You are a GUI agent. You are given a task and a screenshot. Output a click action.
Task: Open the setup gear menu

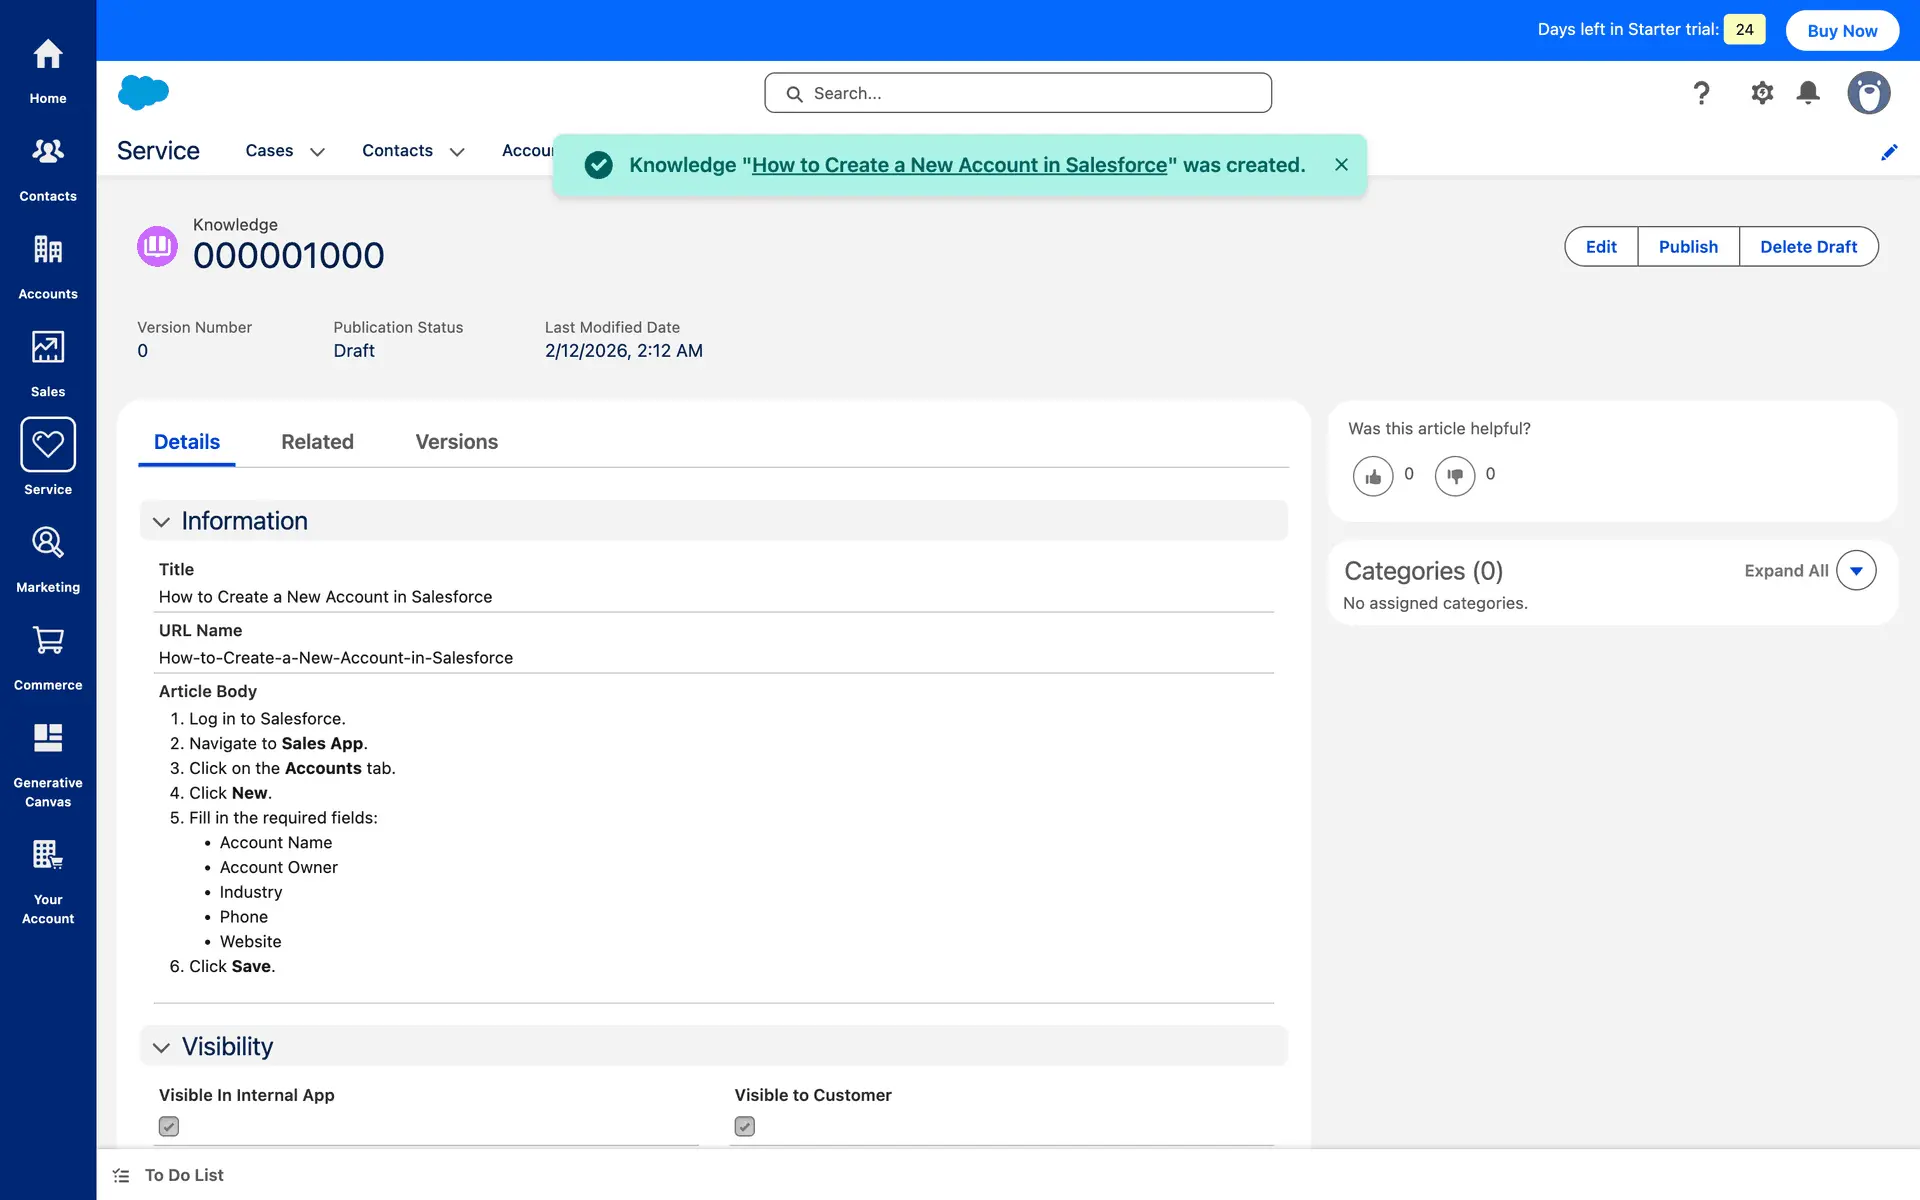[1762, 93]
